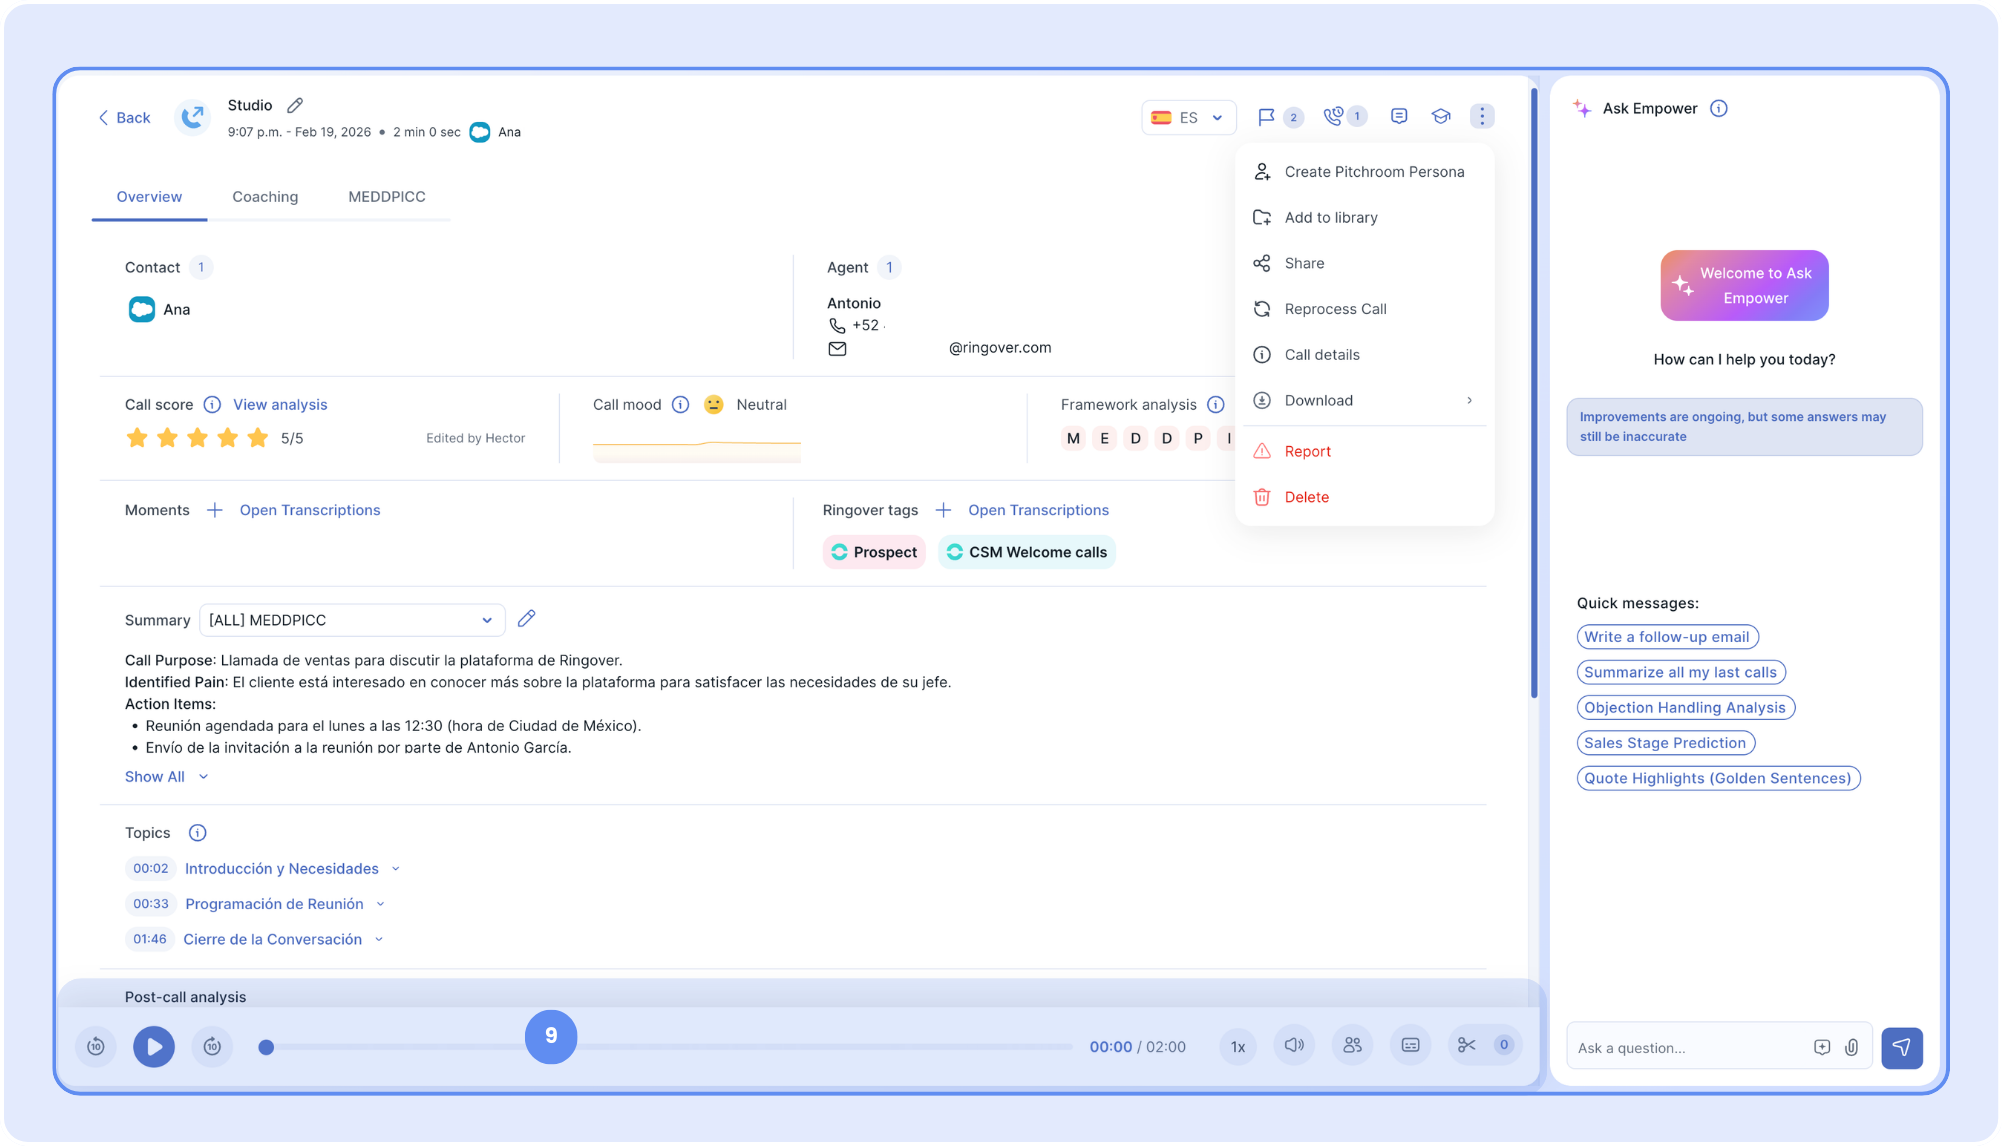Image resolution: width=2003 pixels, height=1147 pixels.
Task: Click the attachment paperclip icon
Action: [x=1852, y=1047]
